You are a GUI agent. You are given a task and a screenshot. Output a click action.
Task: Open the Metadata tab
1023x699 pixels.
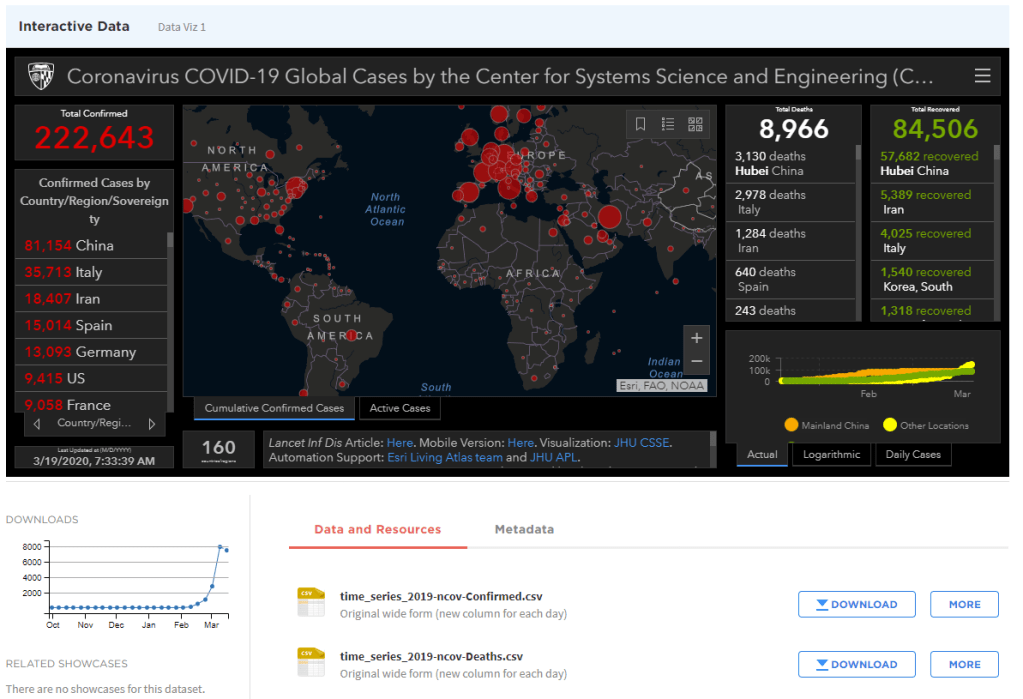click(x=524, y=529)
